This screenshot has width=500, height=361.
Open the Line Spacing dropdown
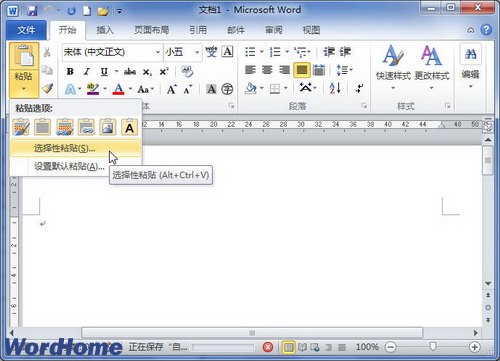(x=344, y=70)
